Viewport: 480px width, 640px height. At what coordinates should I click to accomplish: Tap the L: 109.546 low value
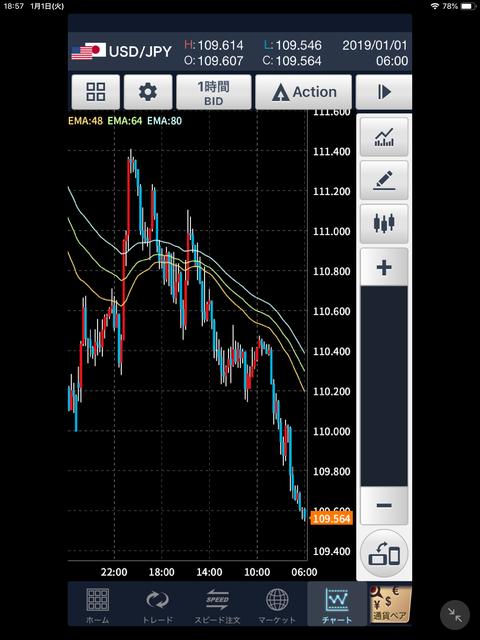(x=293, y=45)
